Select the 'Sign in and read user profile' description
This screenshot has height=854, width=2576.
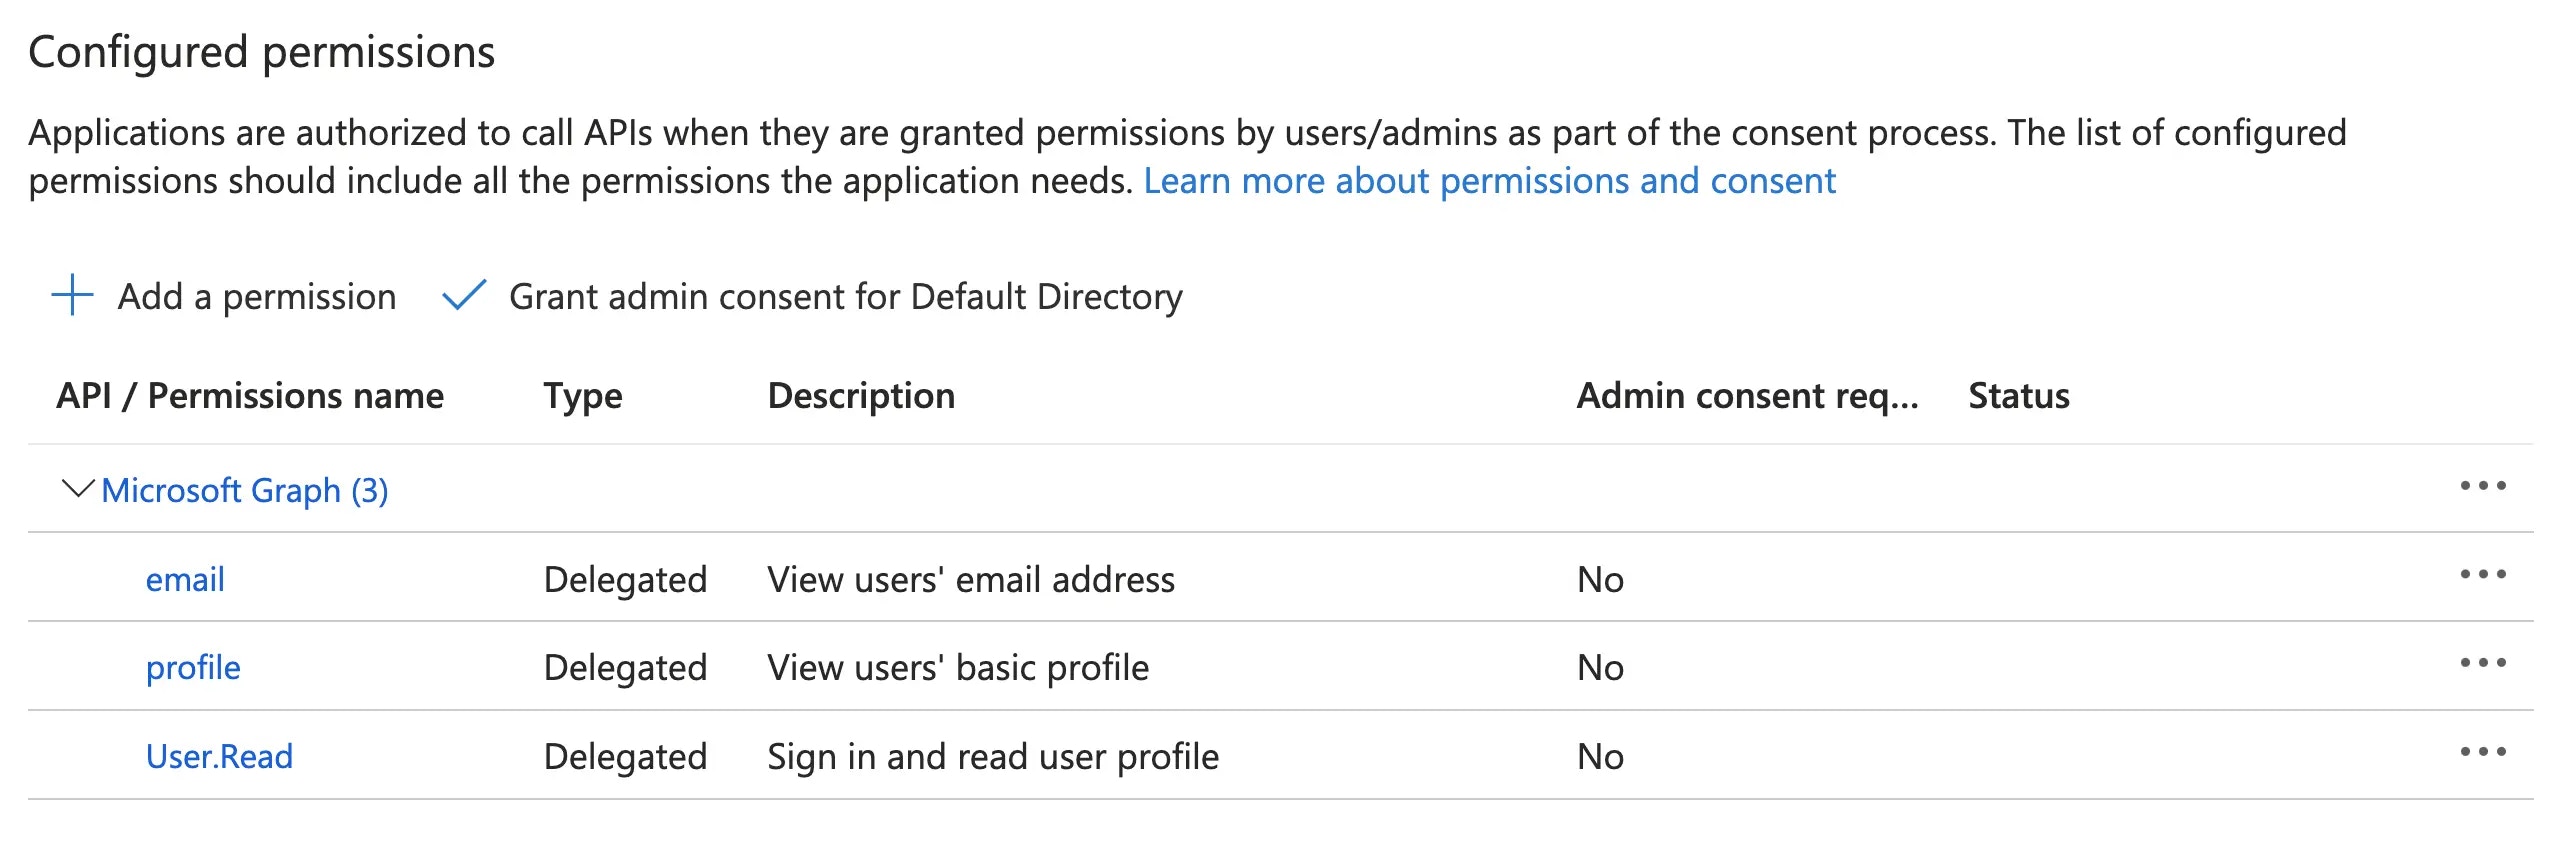tap(992, 757)
